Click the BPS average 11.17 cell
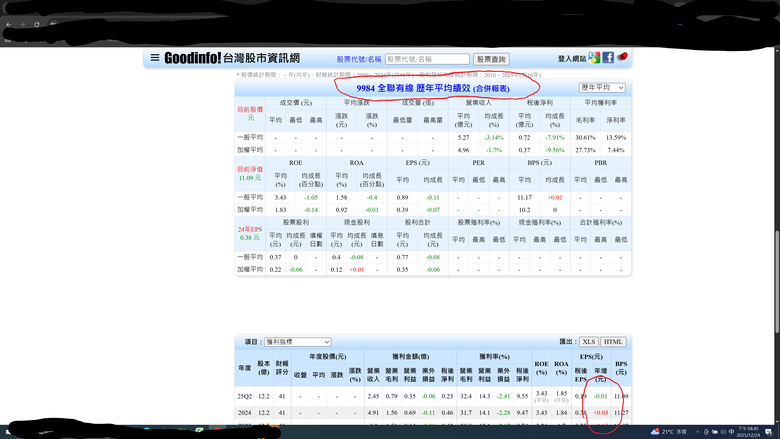Viewport: 780px width, 439px height. [524, 197]
